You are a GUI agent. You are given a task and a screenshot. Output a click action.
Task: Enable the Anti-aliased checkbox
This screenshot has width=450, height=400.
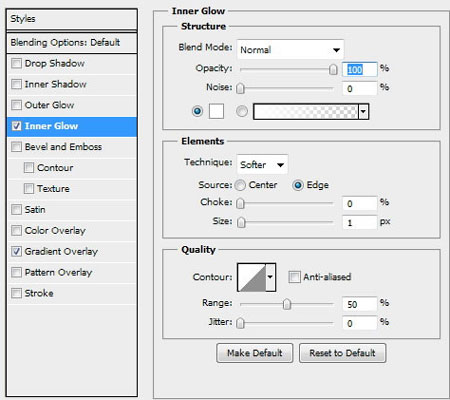coord(294,277)
